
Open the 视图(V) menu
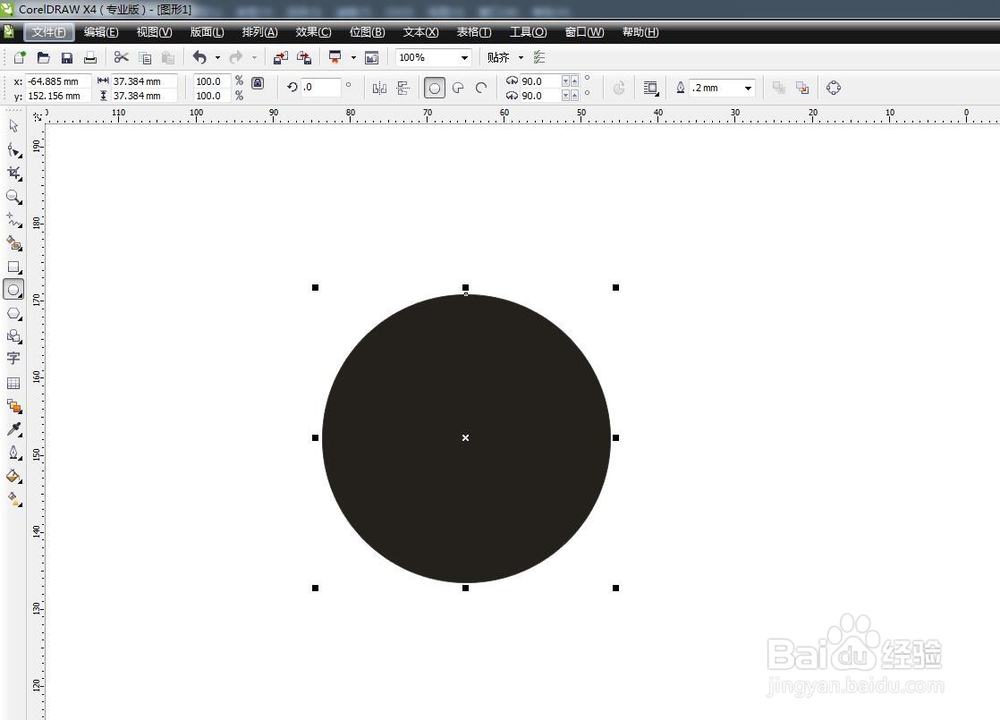coord(154,32)
